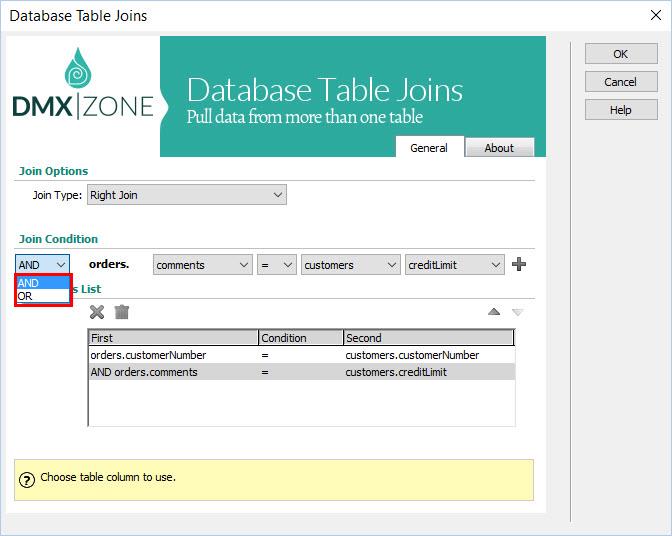Click the First column header
Image resolution: width=672 pixels, height=536 pixels.
pyautogui.click(x=173, y=338)
